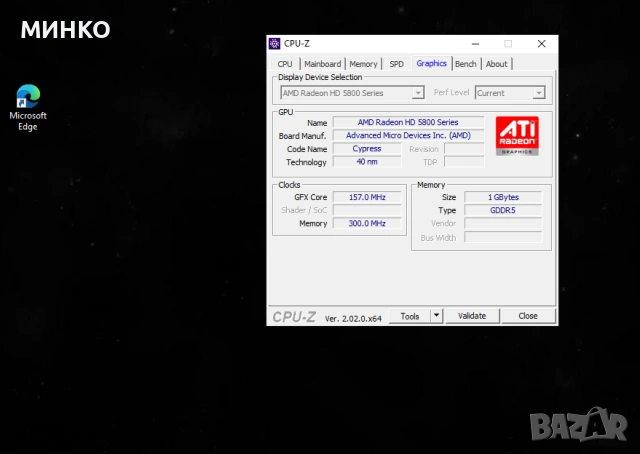
Task: Select the Memory tab
Action: [x=363, y=64]
